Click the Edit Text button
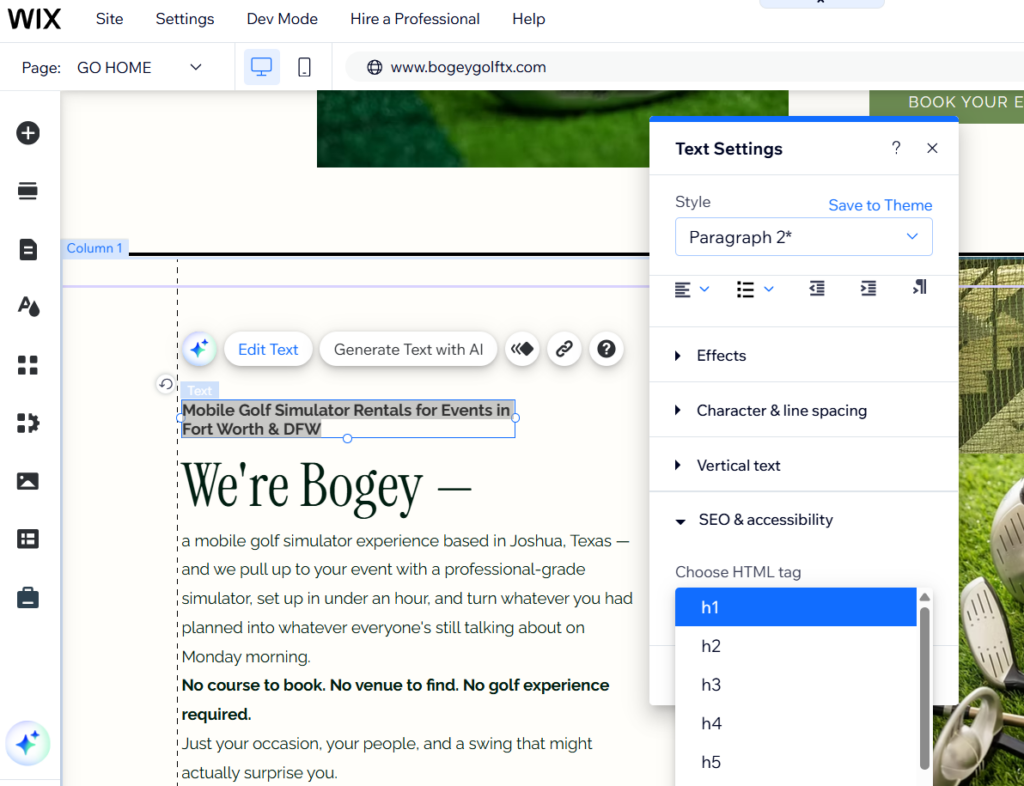Screen dimensions: 1024x786 pos(268,349)
